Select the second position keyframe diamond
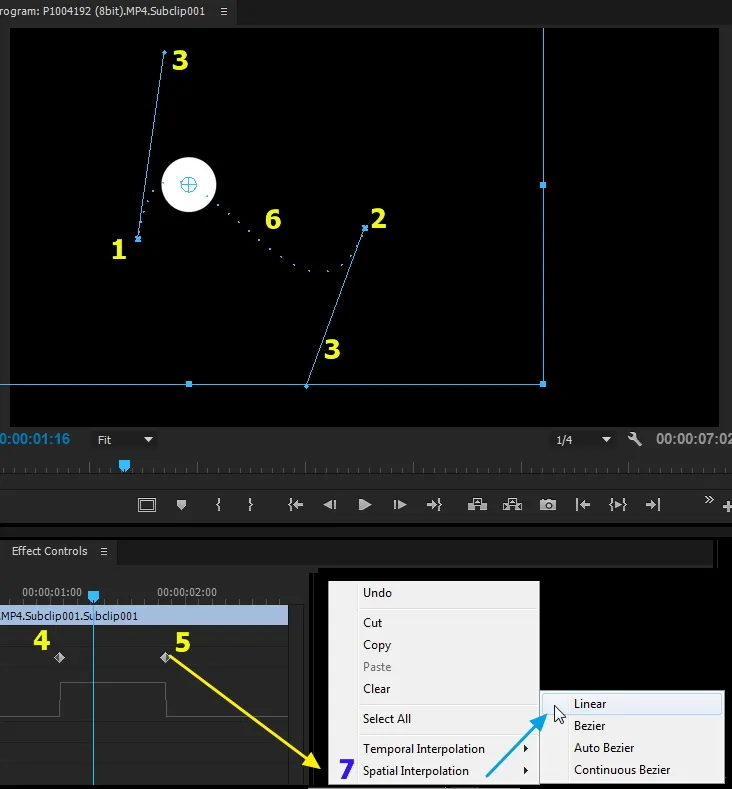 [x=165, y=658]
